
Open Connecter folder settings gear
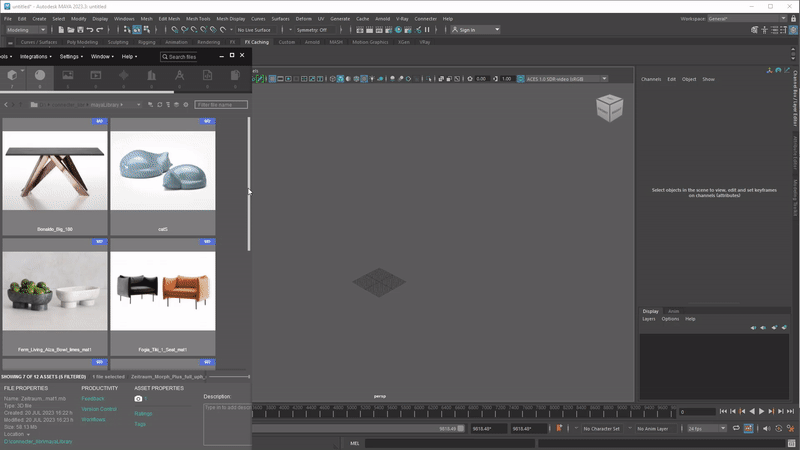click(x=186, y=105)
